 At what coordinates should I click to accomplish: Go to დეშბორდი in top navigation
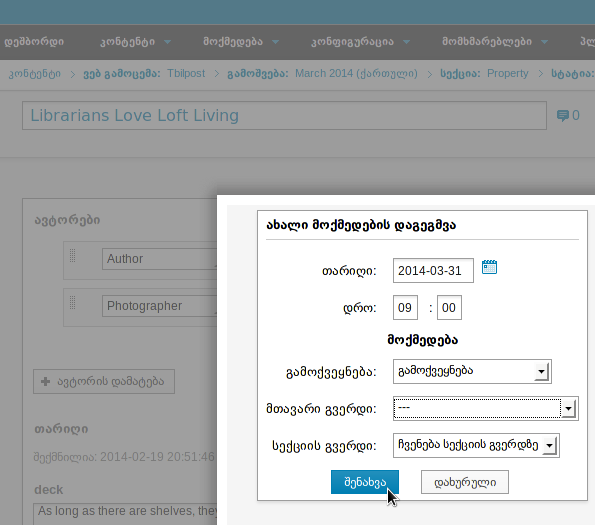click(34, 42)
